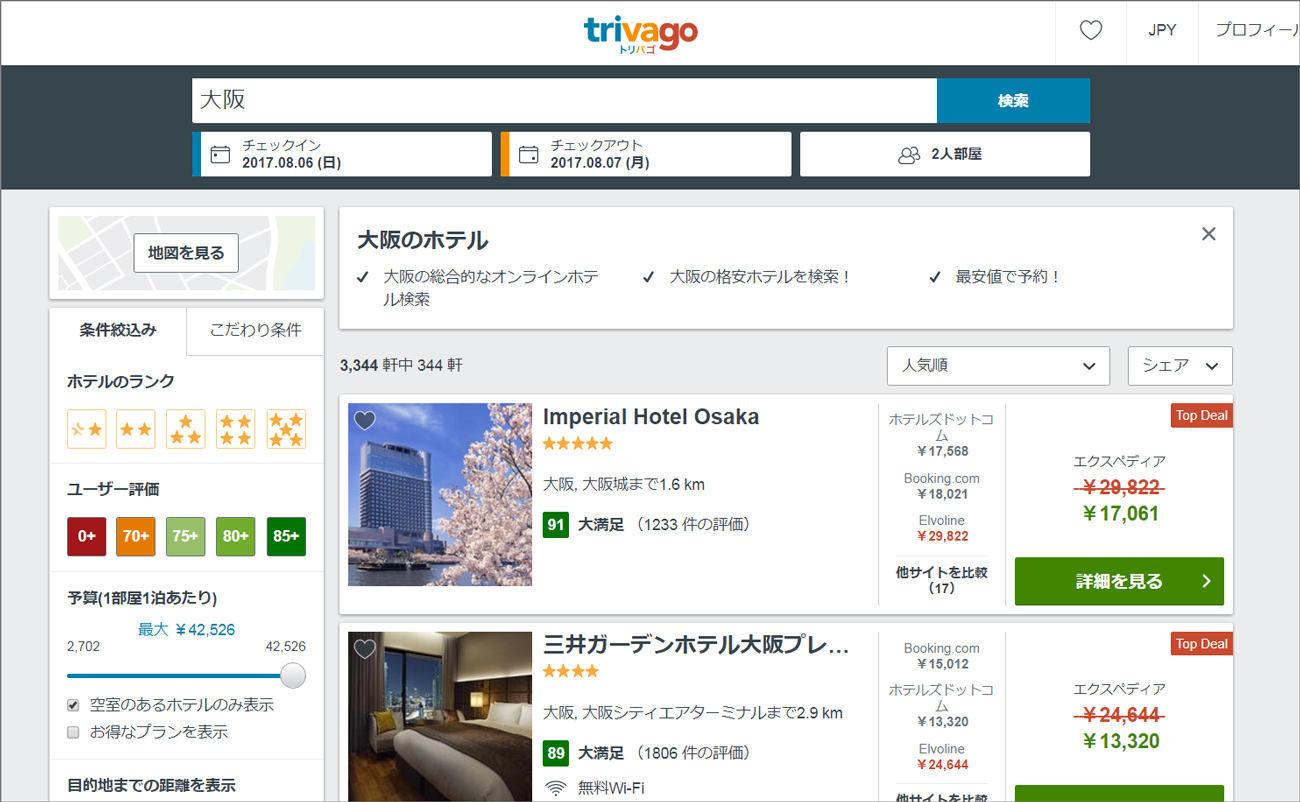The height and width of the screenshot is (802, 1300).
Task: Open favorites with the heart icon in header
Action: click(x=1091, y=31)
